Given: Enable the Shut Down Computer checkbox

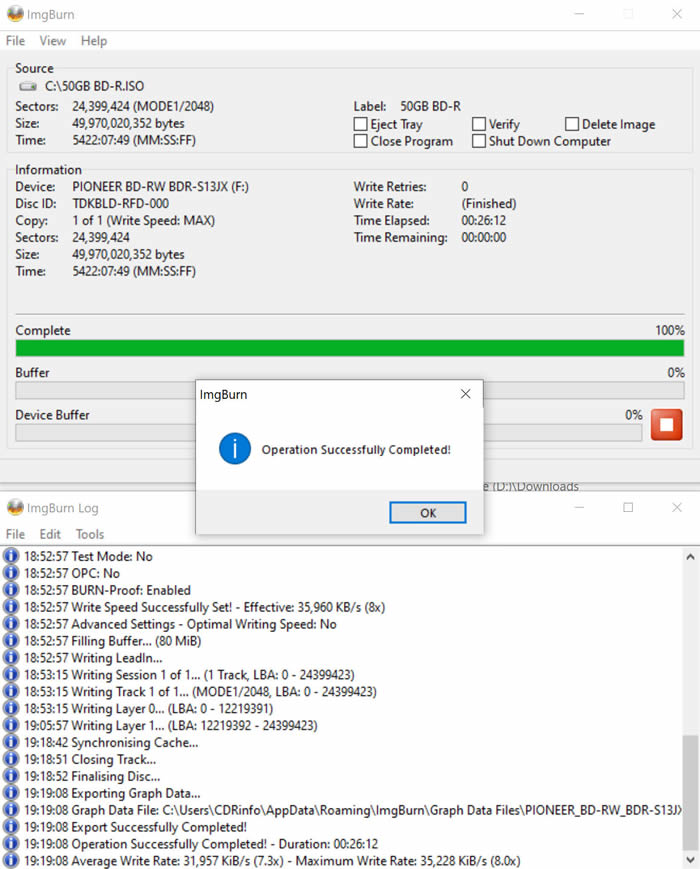Looking at the screenshot, I should [479, 141].
